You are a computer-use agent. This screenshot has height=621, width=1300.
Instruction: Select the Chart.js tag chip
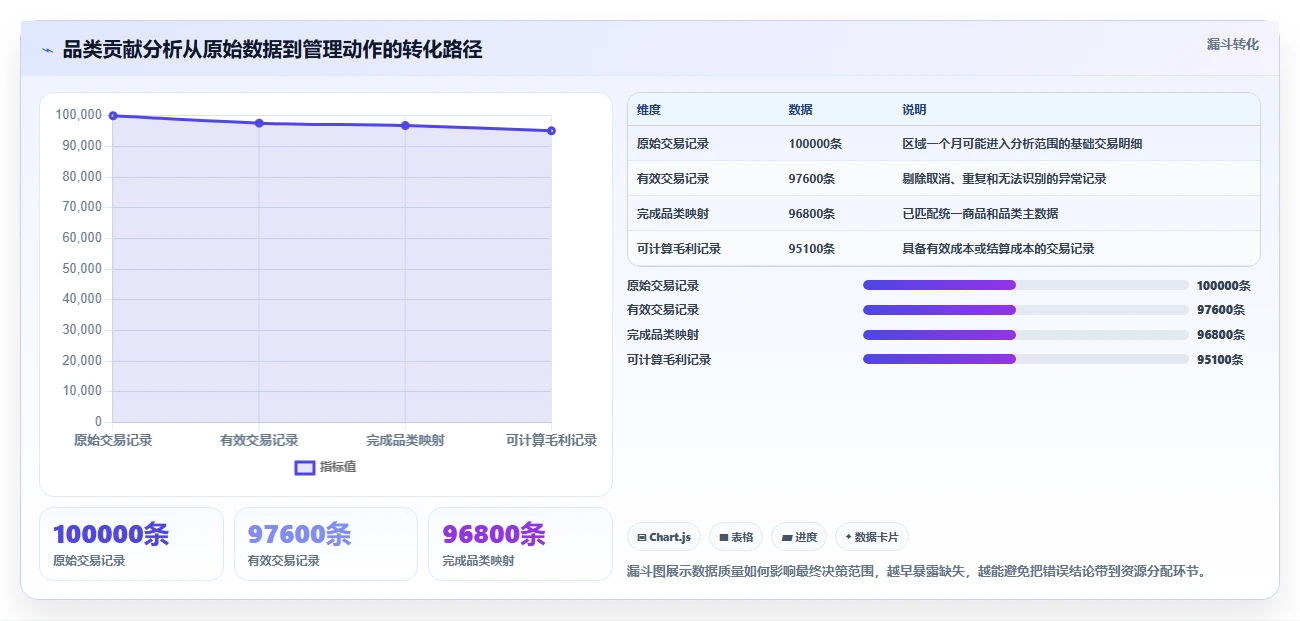(x=664, y=537)
